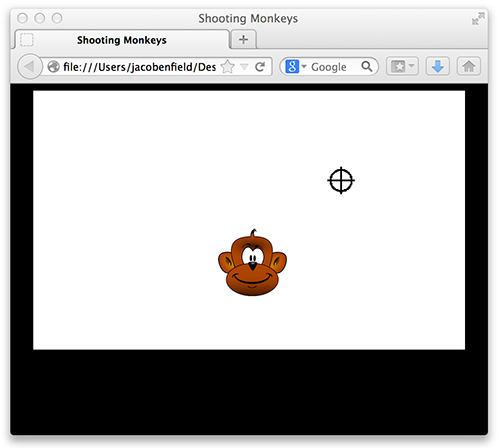This screenshot has height=448, width=500.
Task: Go to home page via house icon
Action: [469, 66]
